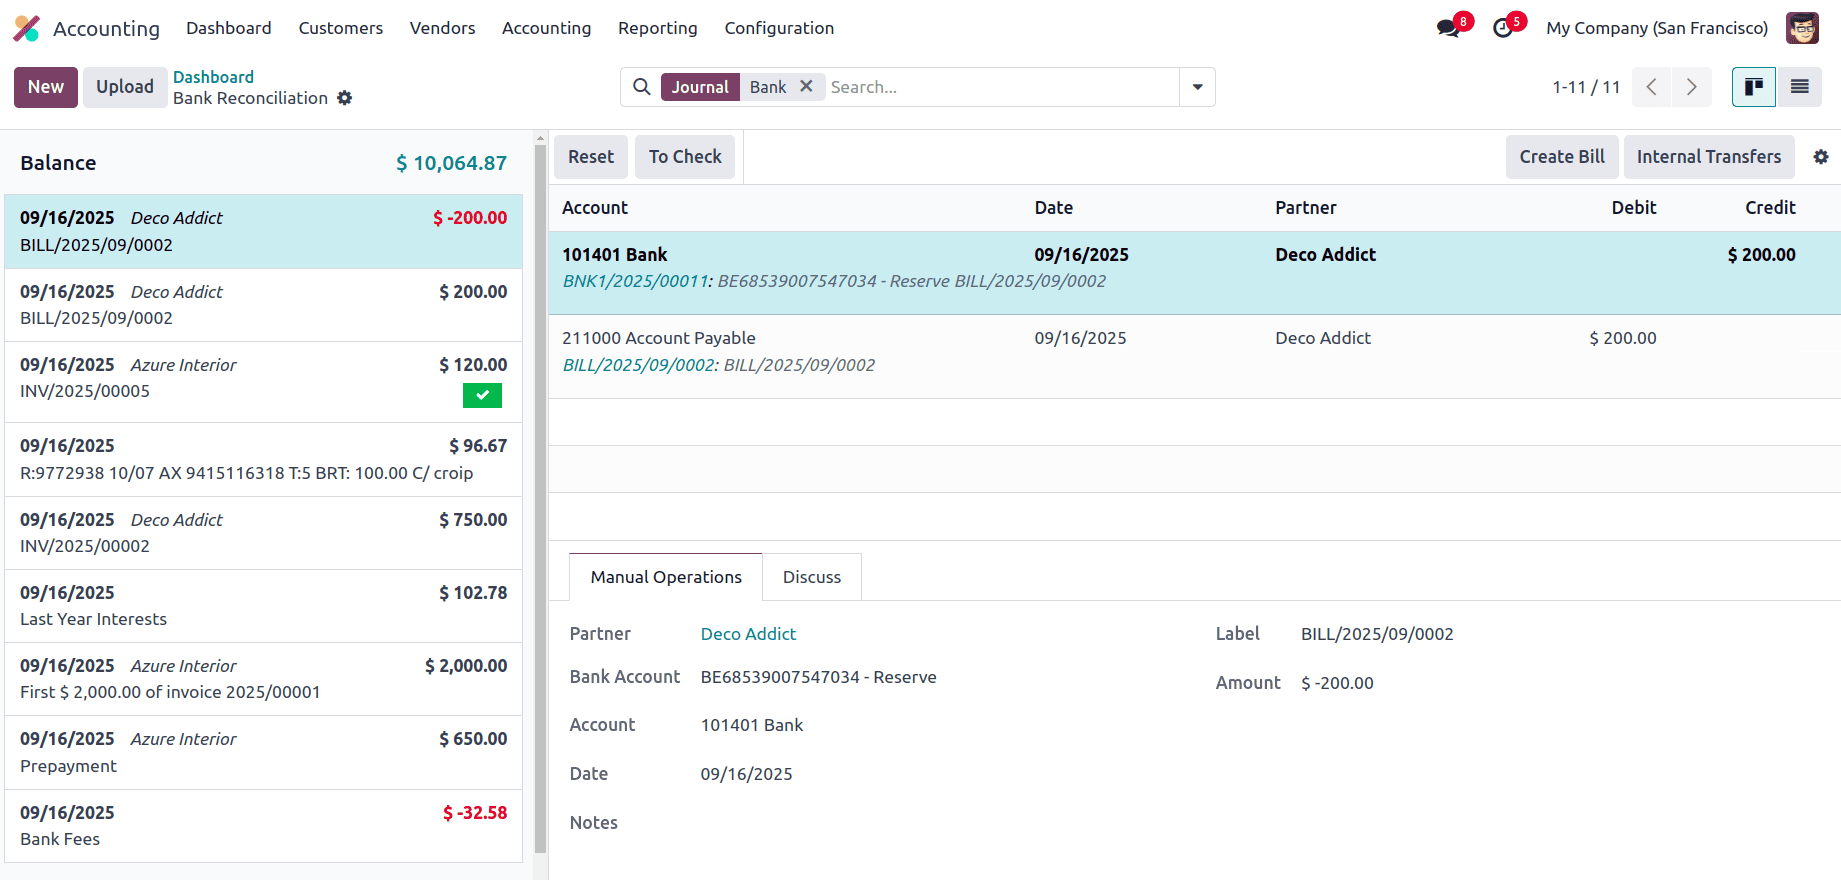Click the Search input field
The image size is (1841, 880).
click(1000, 87)
